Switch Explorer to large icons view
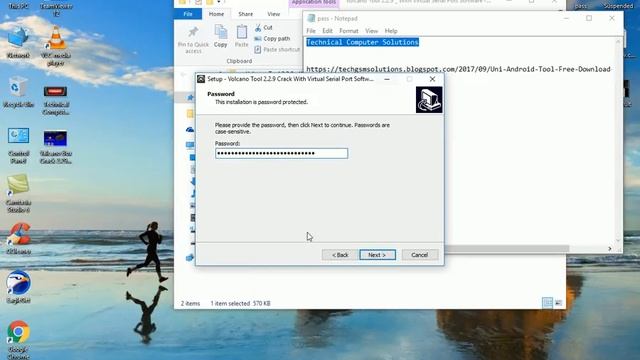This screenshot has width=640, height=360. coord(558,303)
